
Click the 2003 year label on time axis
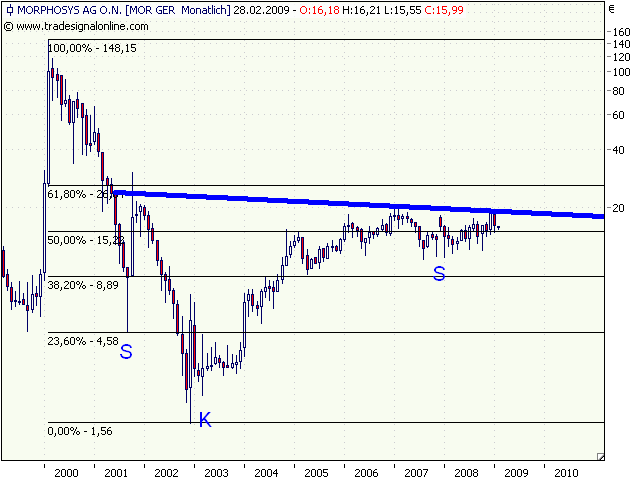click(x=216, y=473)
